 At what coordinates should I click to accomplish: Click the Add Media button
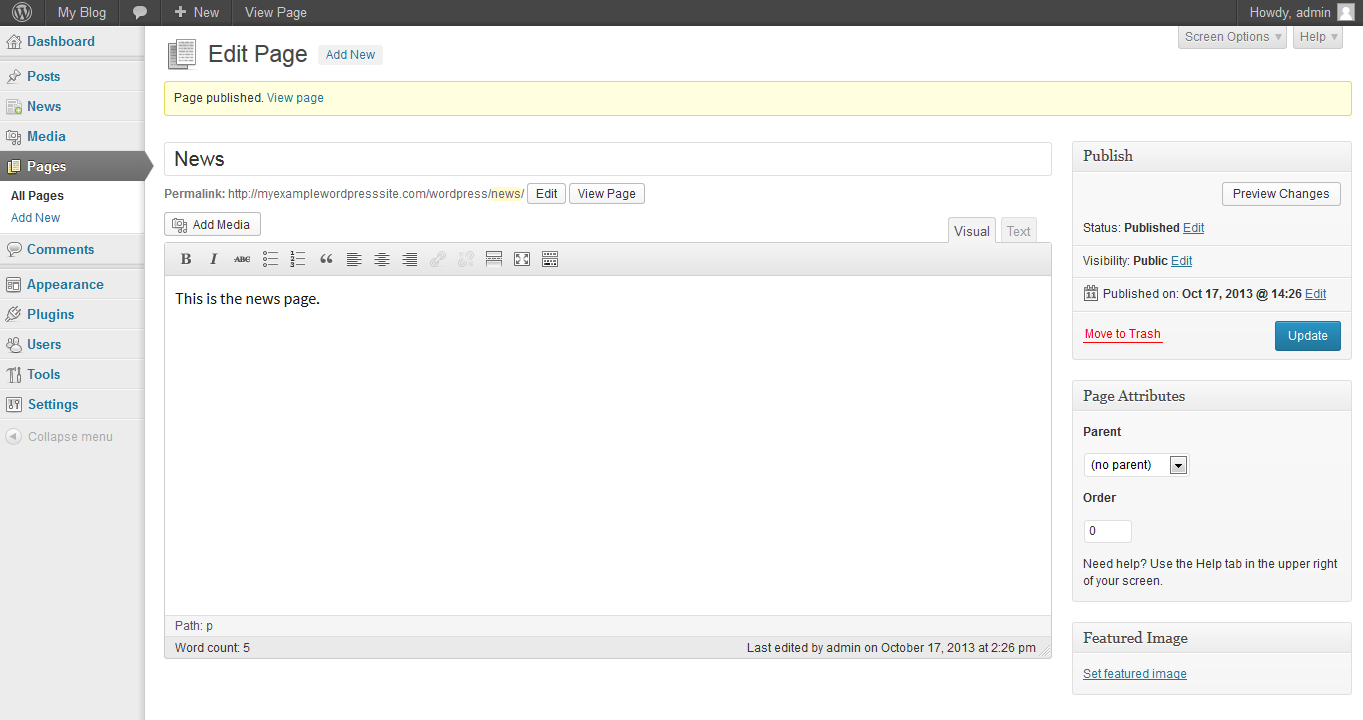pyautogui.click(x=212, y=224)
